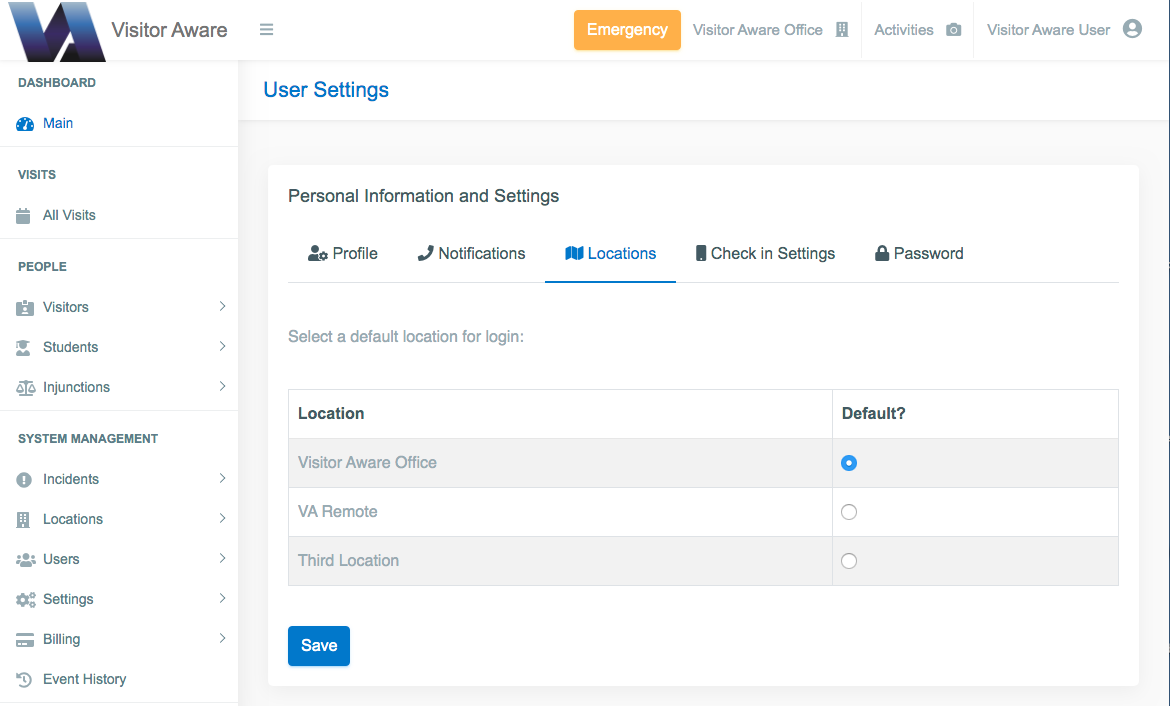The height and width of the screenshot is (706, 1170).
Task: Click the Third Location table row text
Action: [x=348, y=560]
